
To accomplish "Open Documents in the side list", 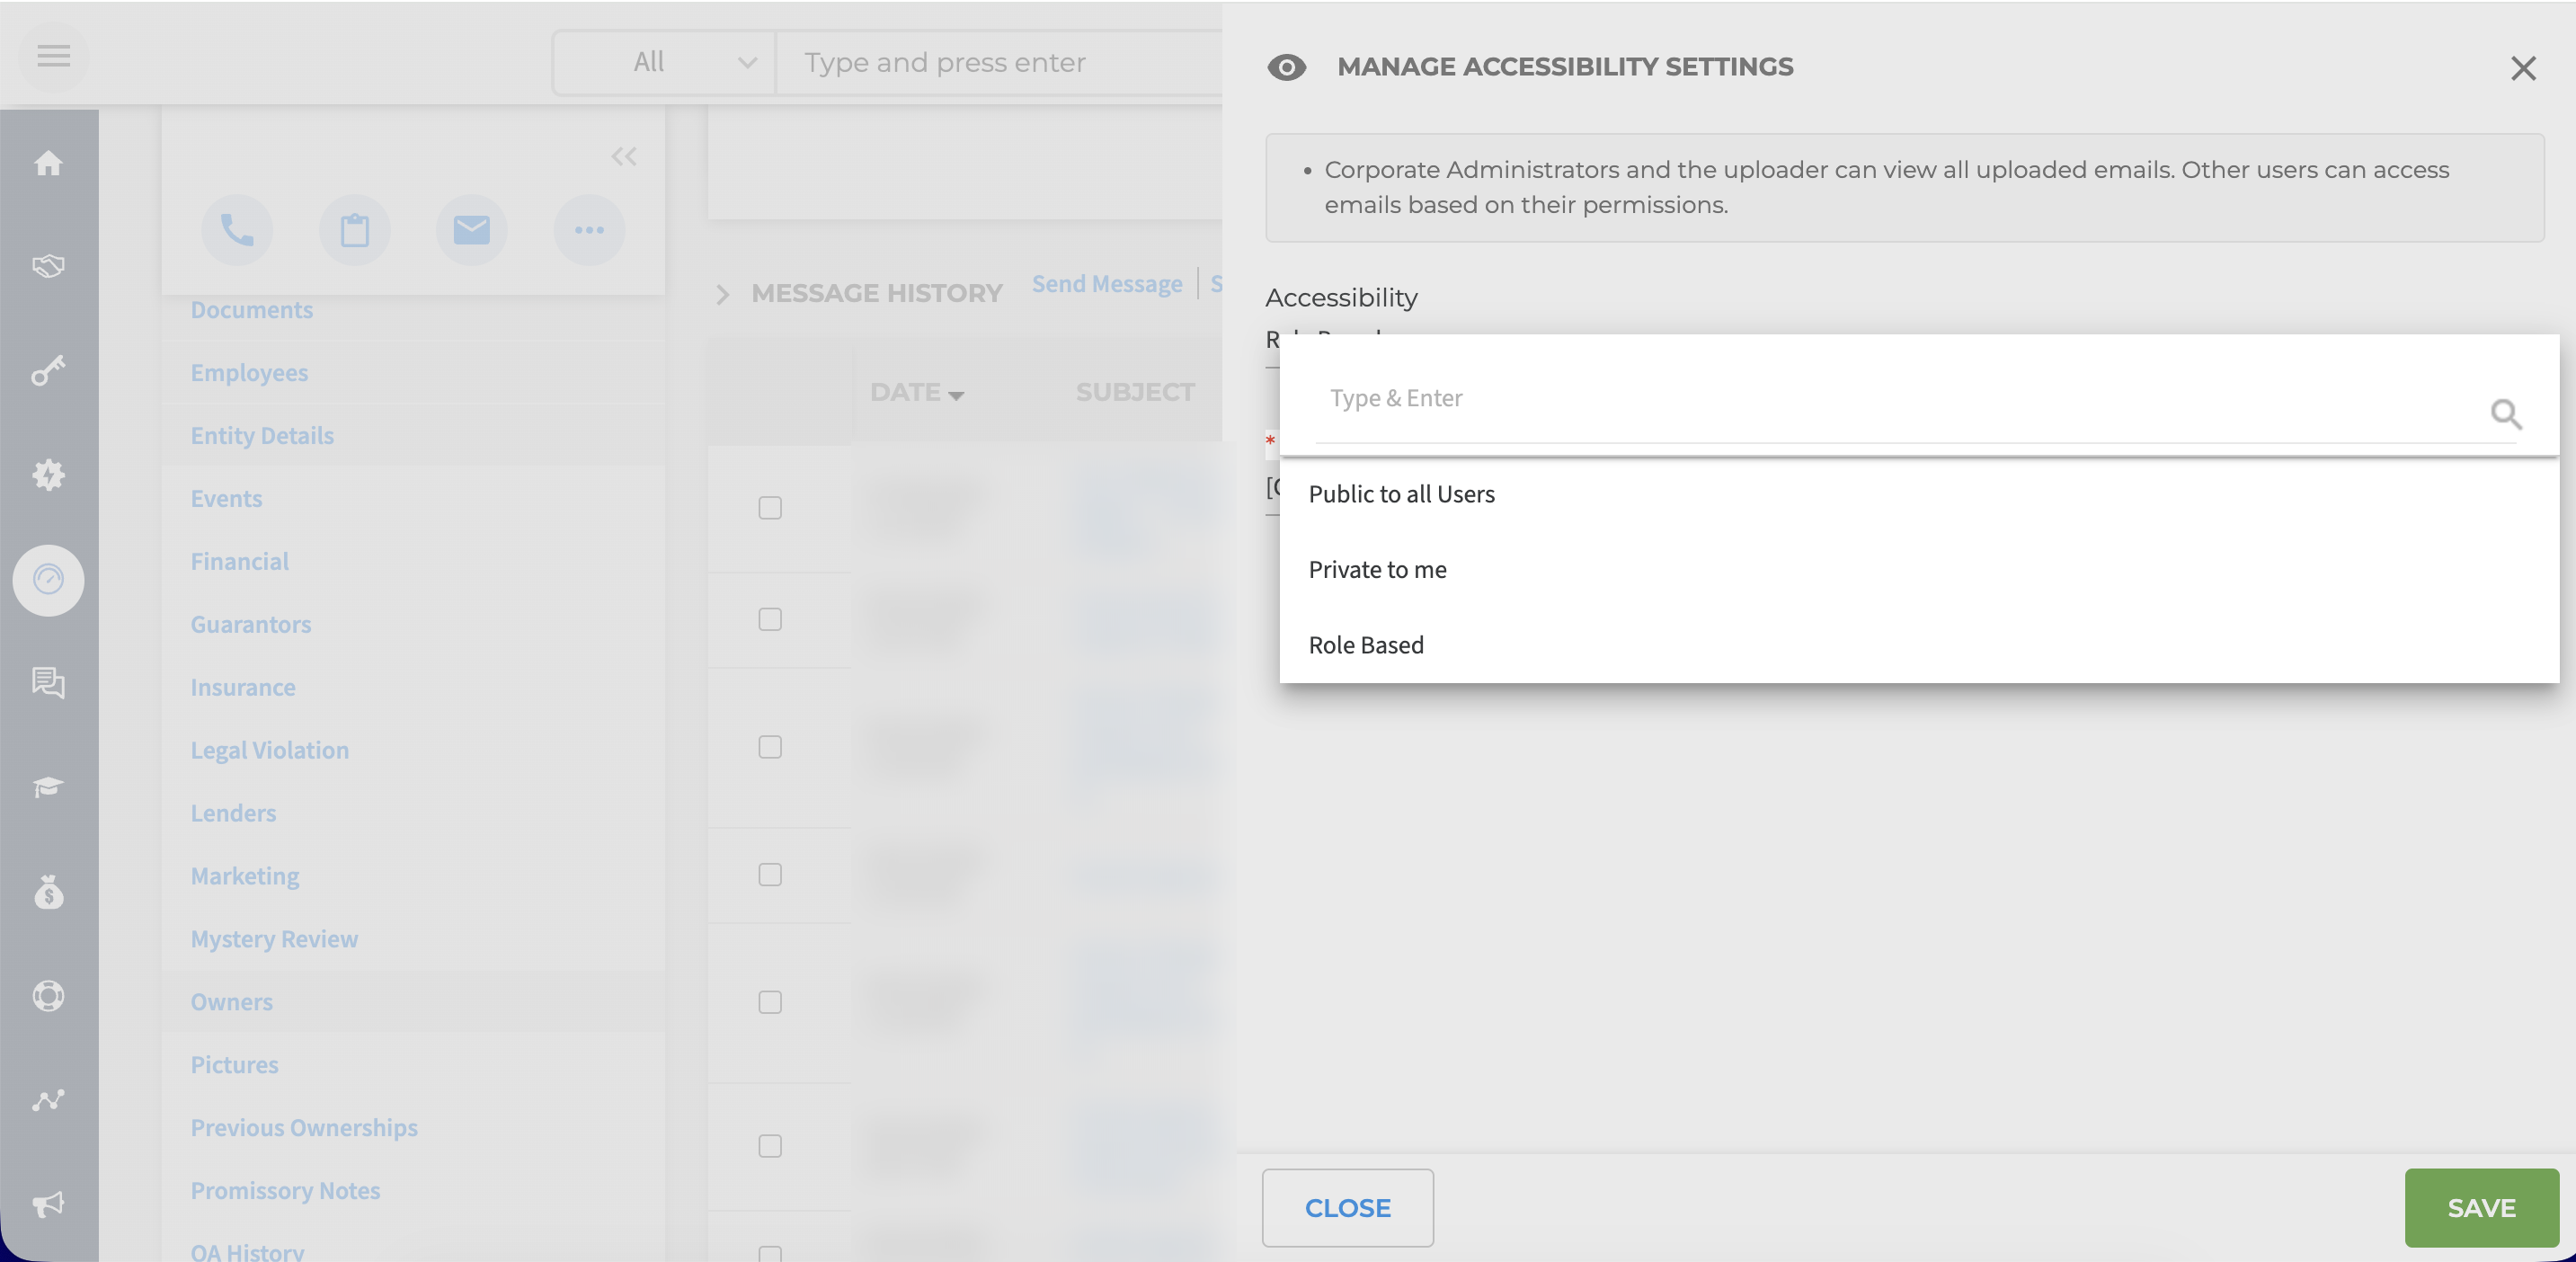I will coord(252,310).
